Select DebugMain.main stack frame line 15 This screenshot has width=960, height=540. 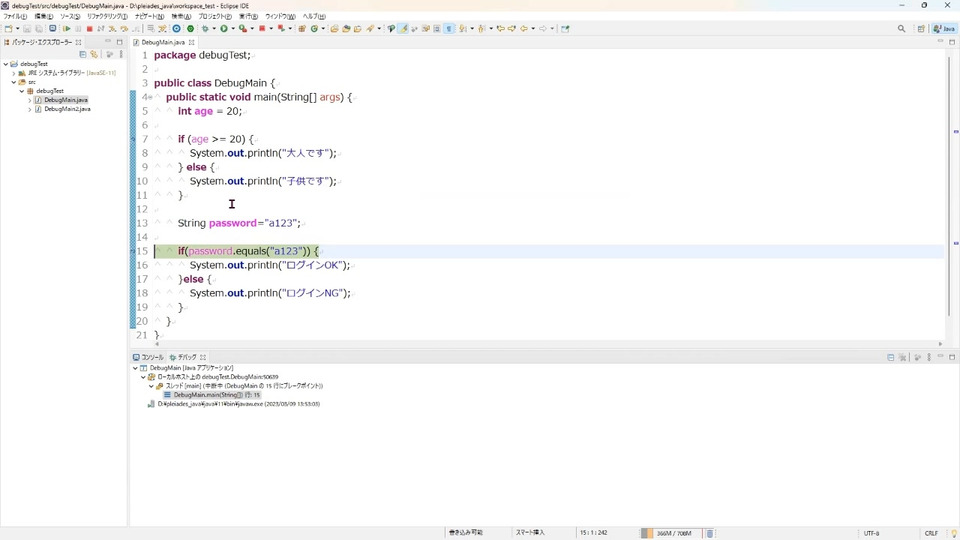pos(212,395)
